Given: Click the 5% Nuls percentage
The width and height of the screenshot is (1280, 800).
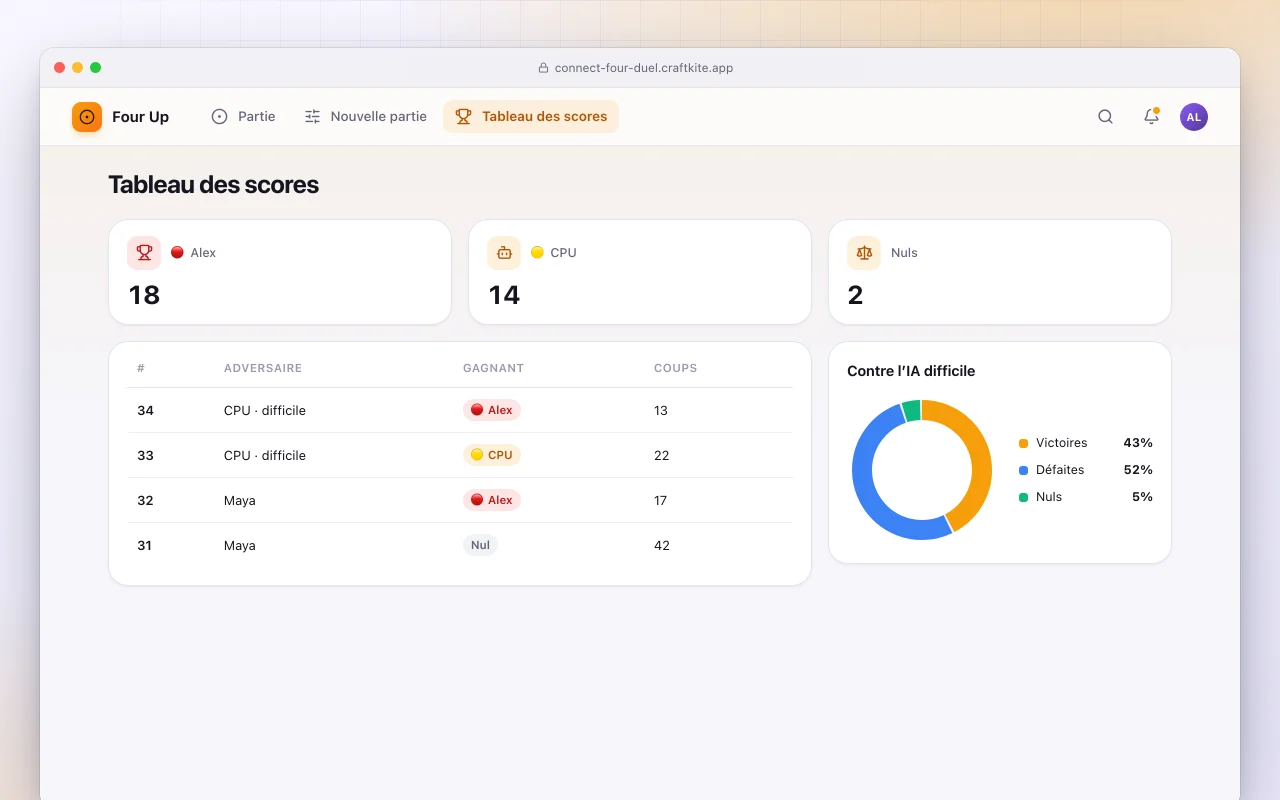Looking at the screenshot, I should tap(1142, 497).
